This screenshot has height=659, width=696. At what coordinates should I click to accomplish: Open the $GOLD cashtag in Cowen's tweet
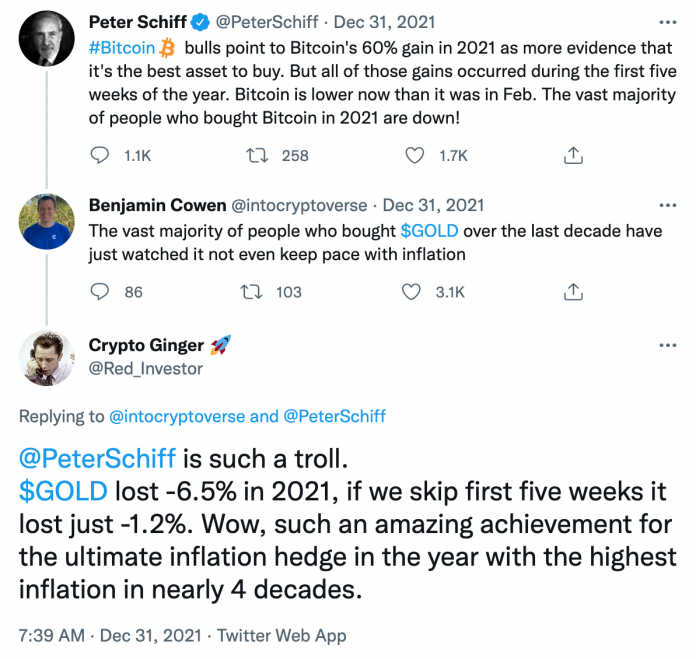(431, 230)
